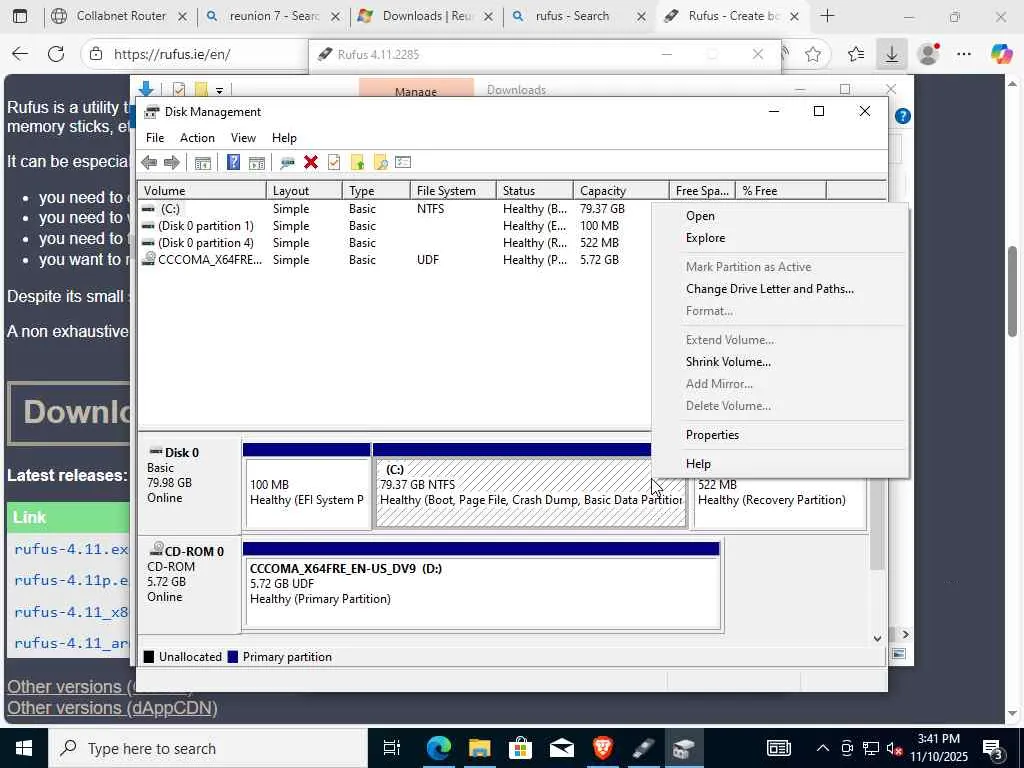The image size is (1024, 768).
Task: Select (C:) row in volume list
Action: point(395,209)
